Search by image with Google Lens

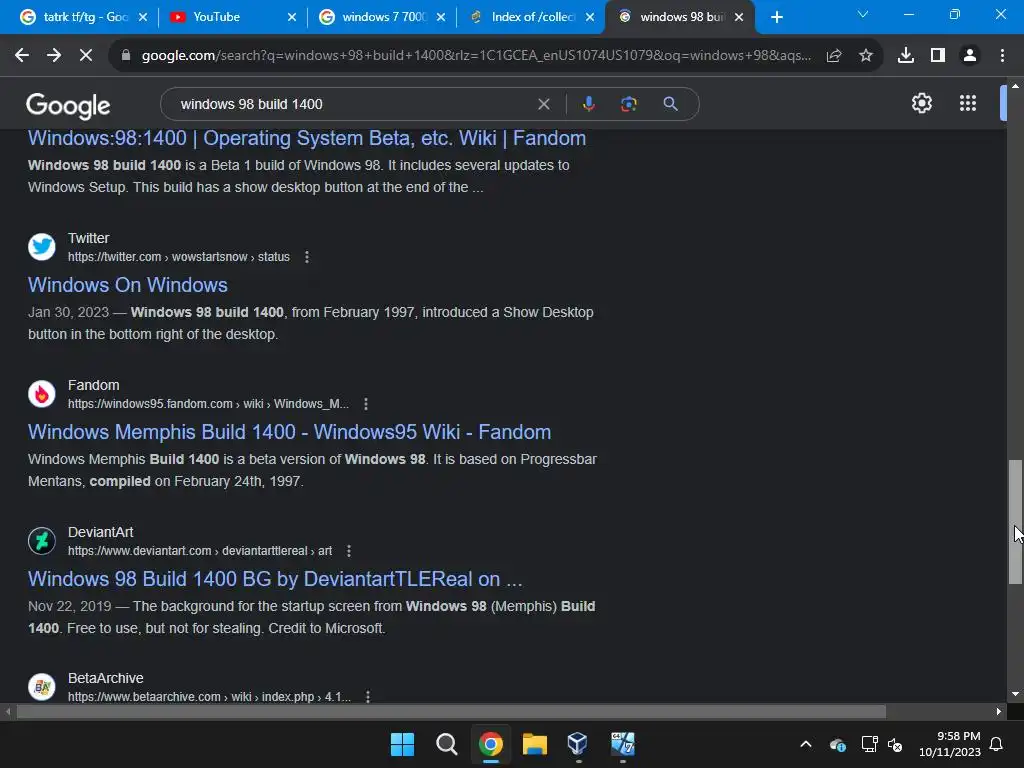[x=628, y=104]
